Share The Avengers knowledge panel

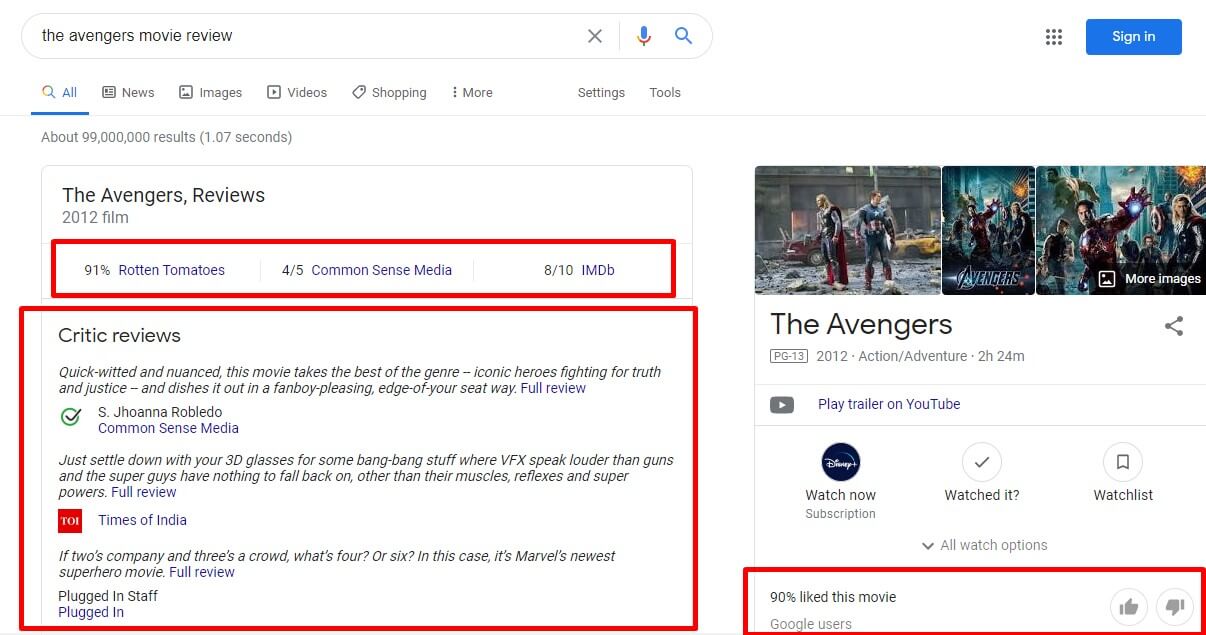click(x=1174, y=326)
